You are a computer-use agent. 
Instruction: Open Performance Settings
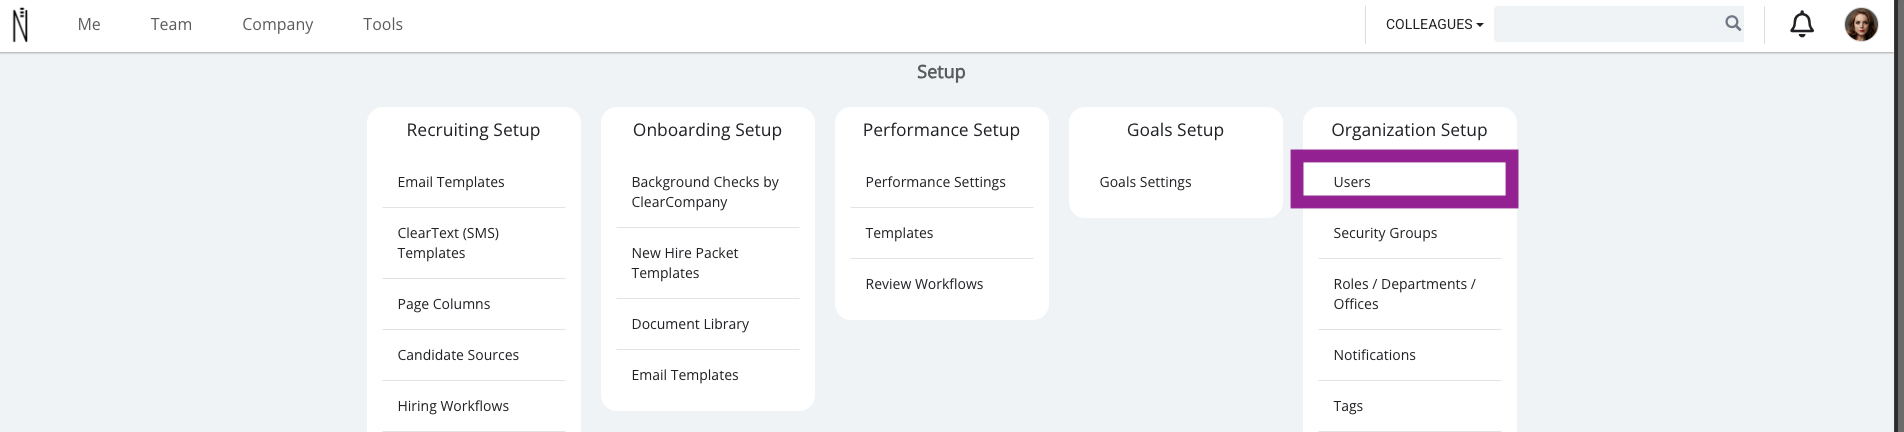click(x=935, y=182)
